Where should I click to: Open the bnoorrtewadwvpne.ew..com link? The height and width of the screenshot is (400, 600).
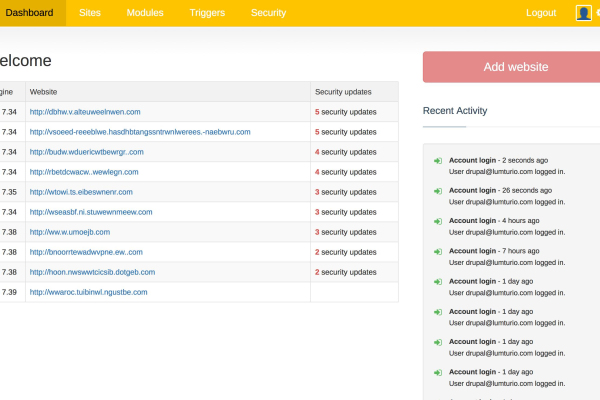(86, 252)
